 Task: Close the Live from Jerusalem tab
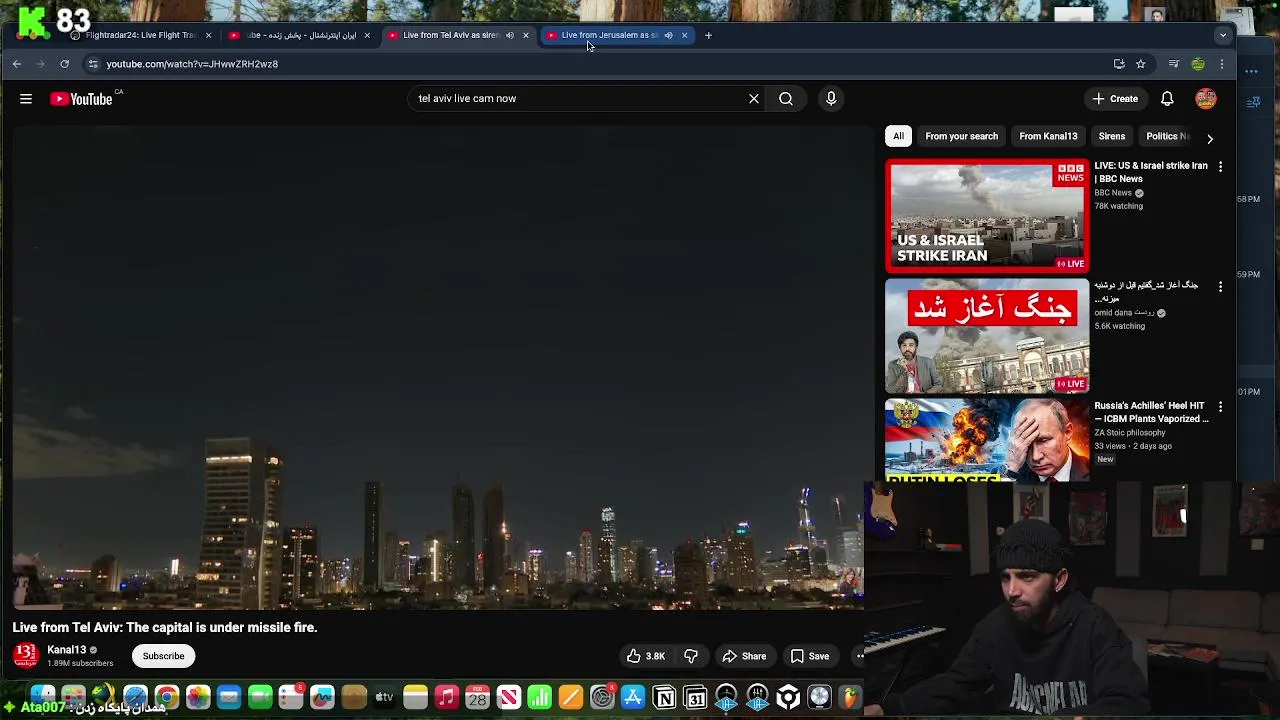coord(684,35)
